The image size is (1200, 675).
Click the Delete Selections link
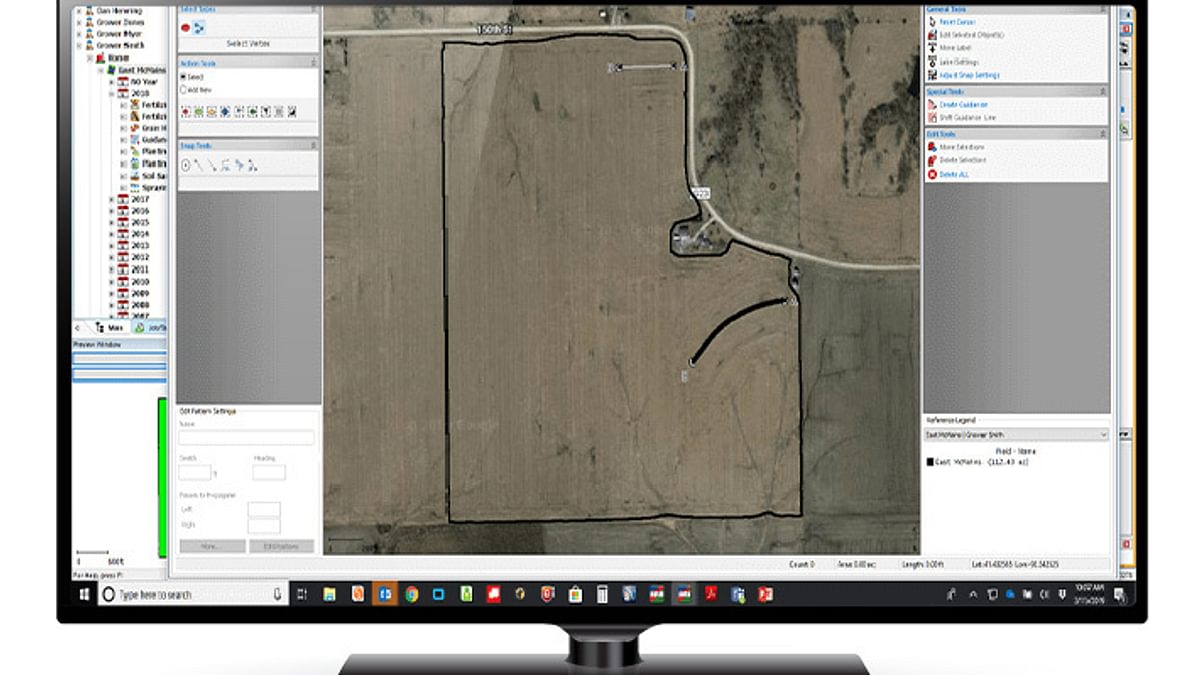pyautogui.click(x=964, y=160)
